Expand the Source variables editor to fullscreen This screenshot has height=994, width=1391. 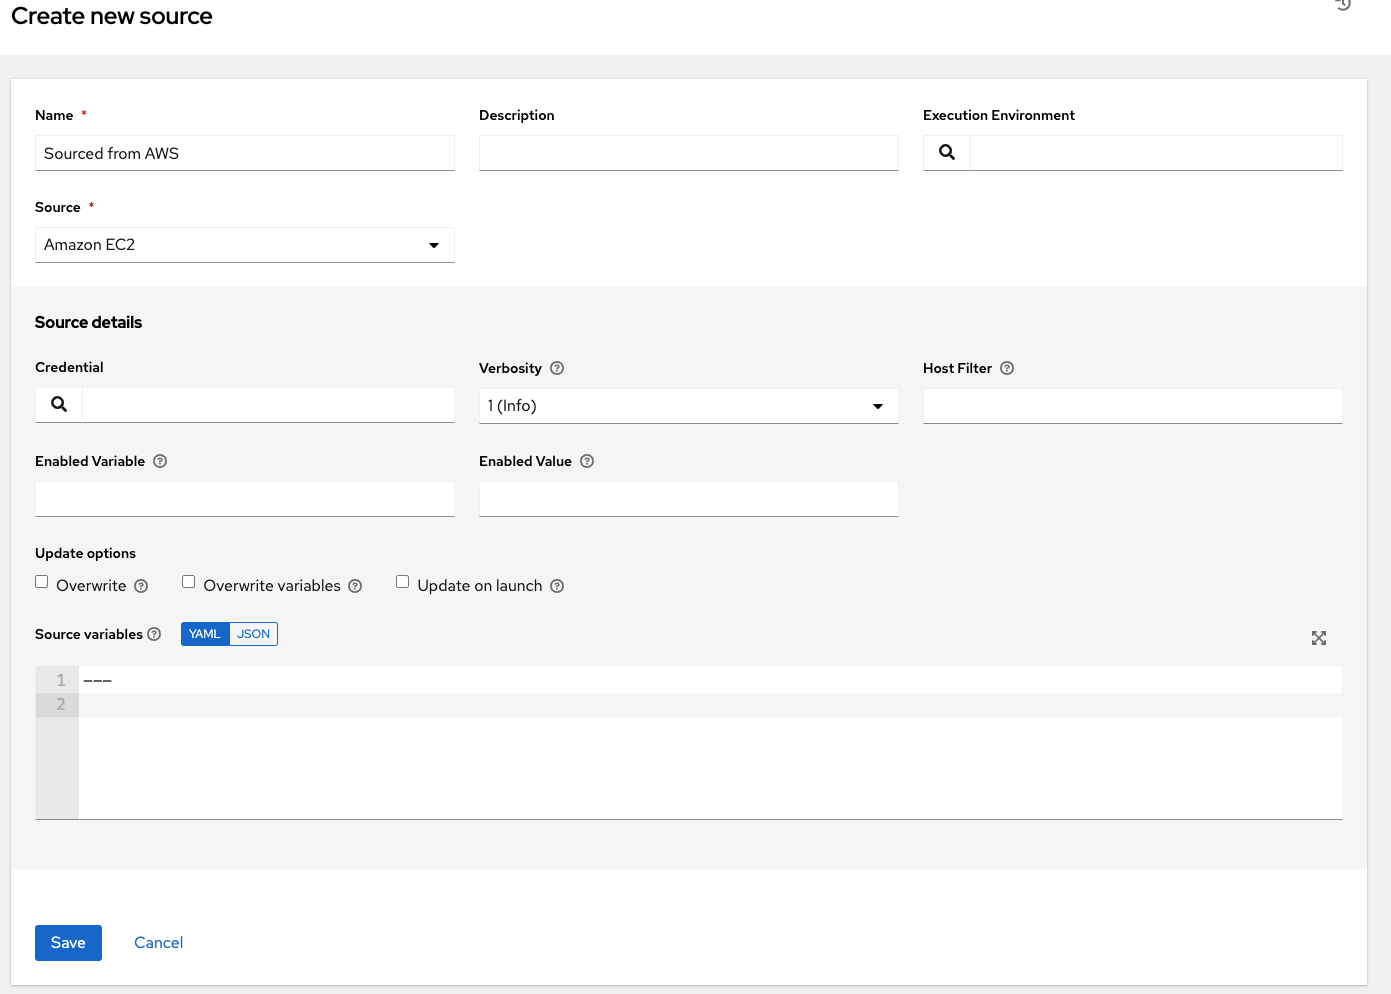1319,638
